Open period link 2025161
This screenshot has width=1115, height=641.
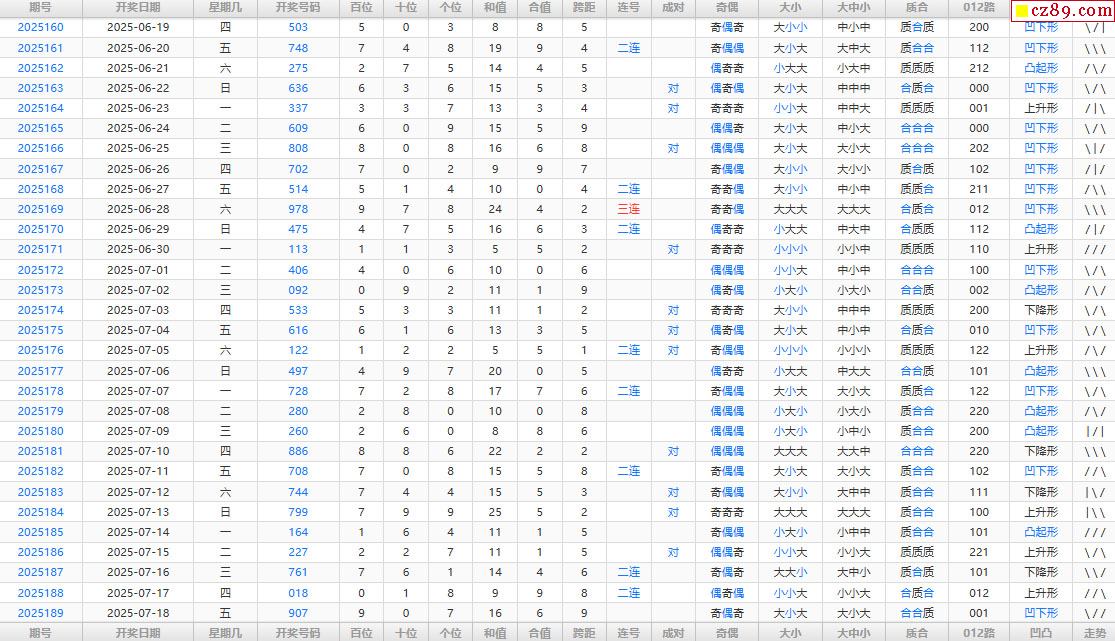click(x=41, y=48)
